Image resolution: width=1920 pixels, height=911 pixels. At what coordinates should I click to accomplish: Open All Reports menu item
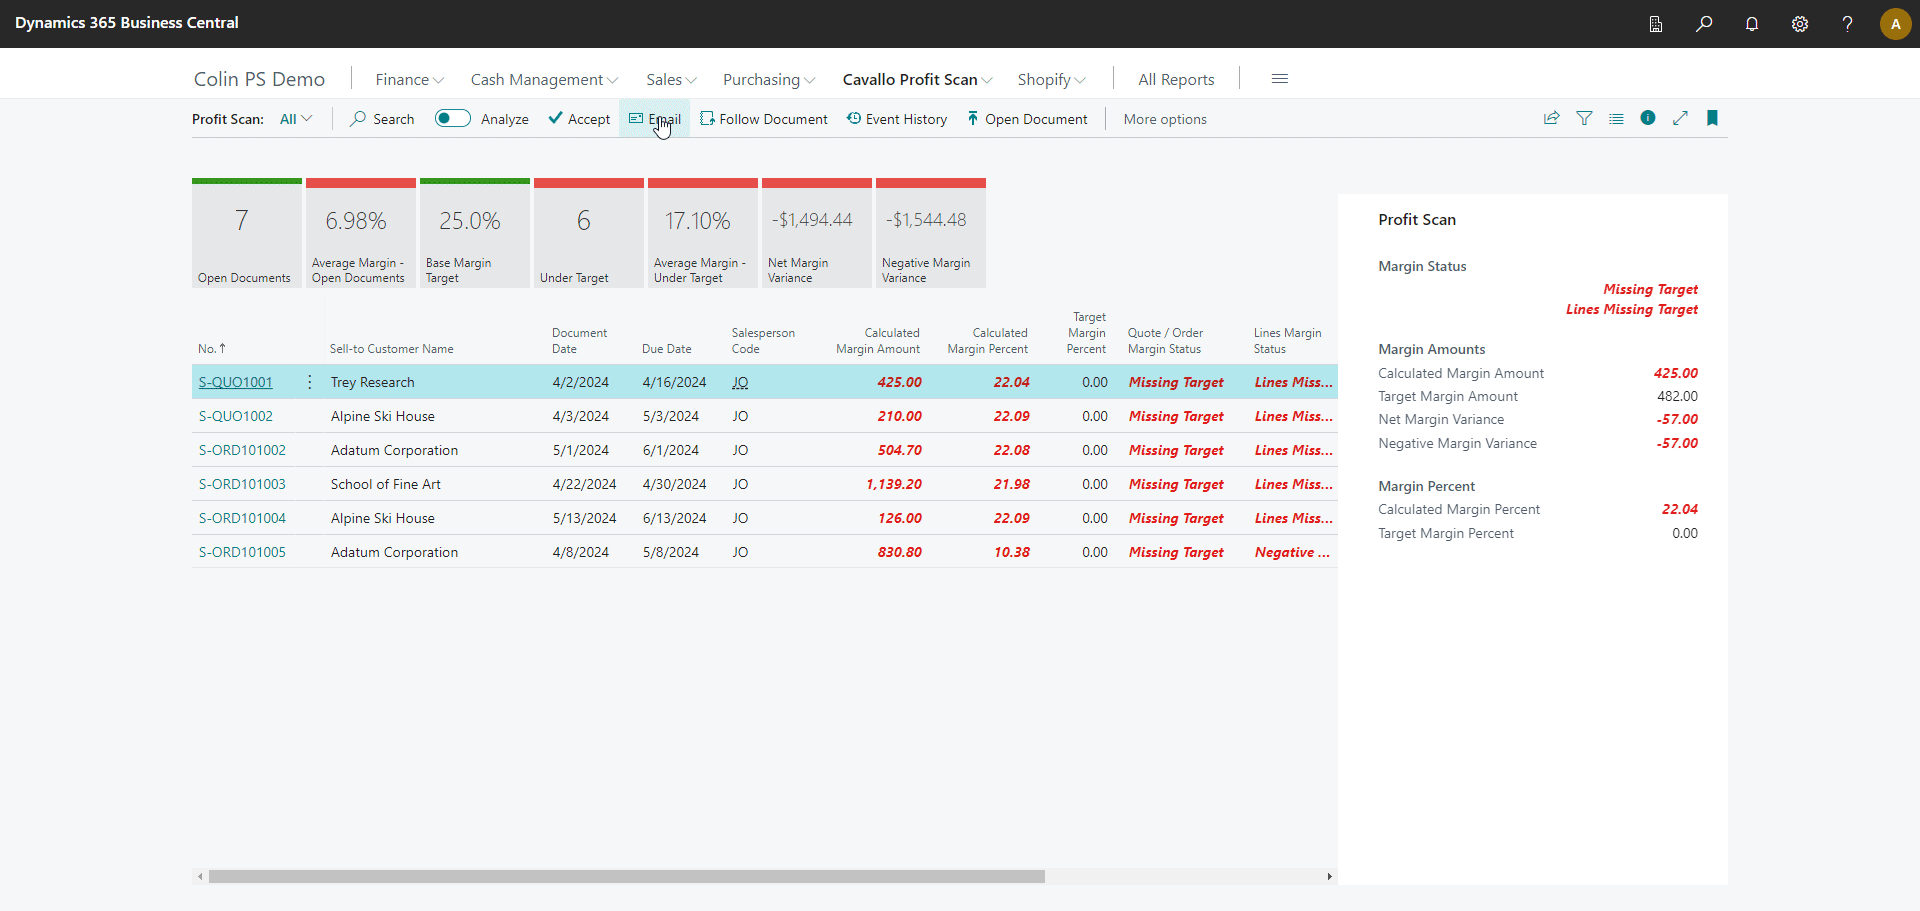click(x=1176, y=80)
